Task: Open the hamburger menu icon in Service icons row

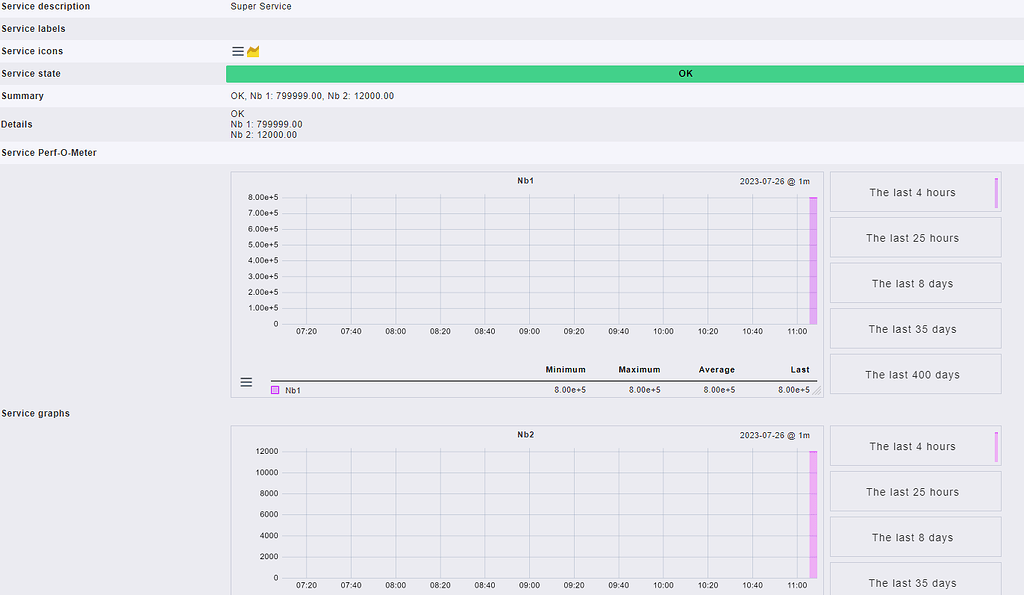Action: click(237, 50)
